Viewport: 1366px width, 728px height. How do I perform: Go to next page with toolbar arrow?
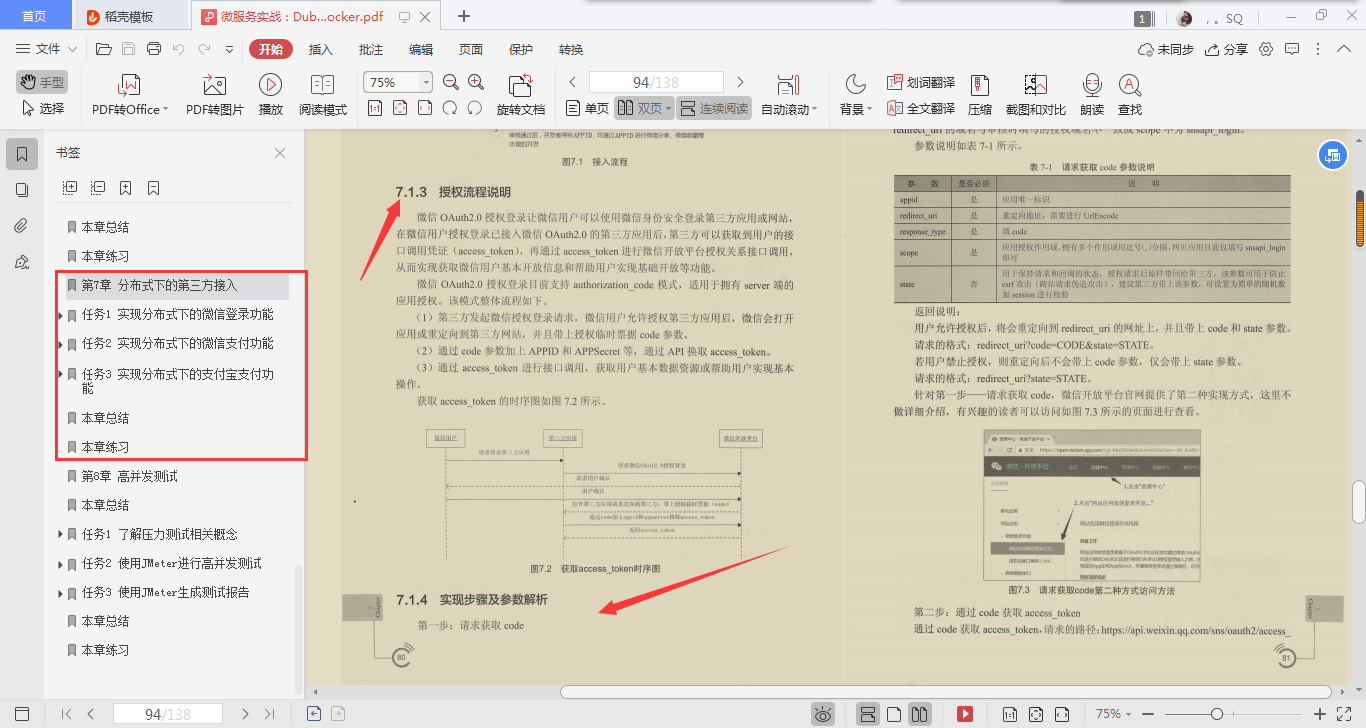pyautogui.click(x=740, y=82)
